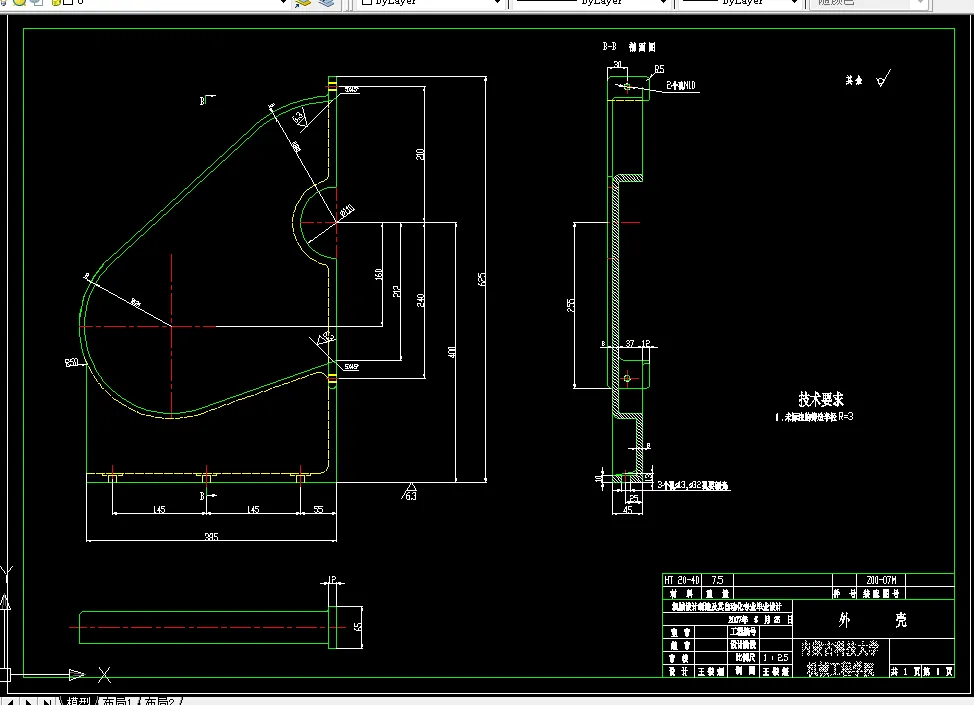Click the 技术要求 heading text
The height and width of the screenshot is (705, 974).
[821, 399]
